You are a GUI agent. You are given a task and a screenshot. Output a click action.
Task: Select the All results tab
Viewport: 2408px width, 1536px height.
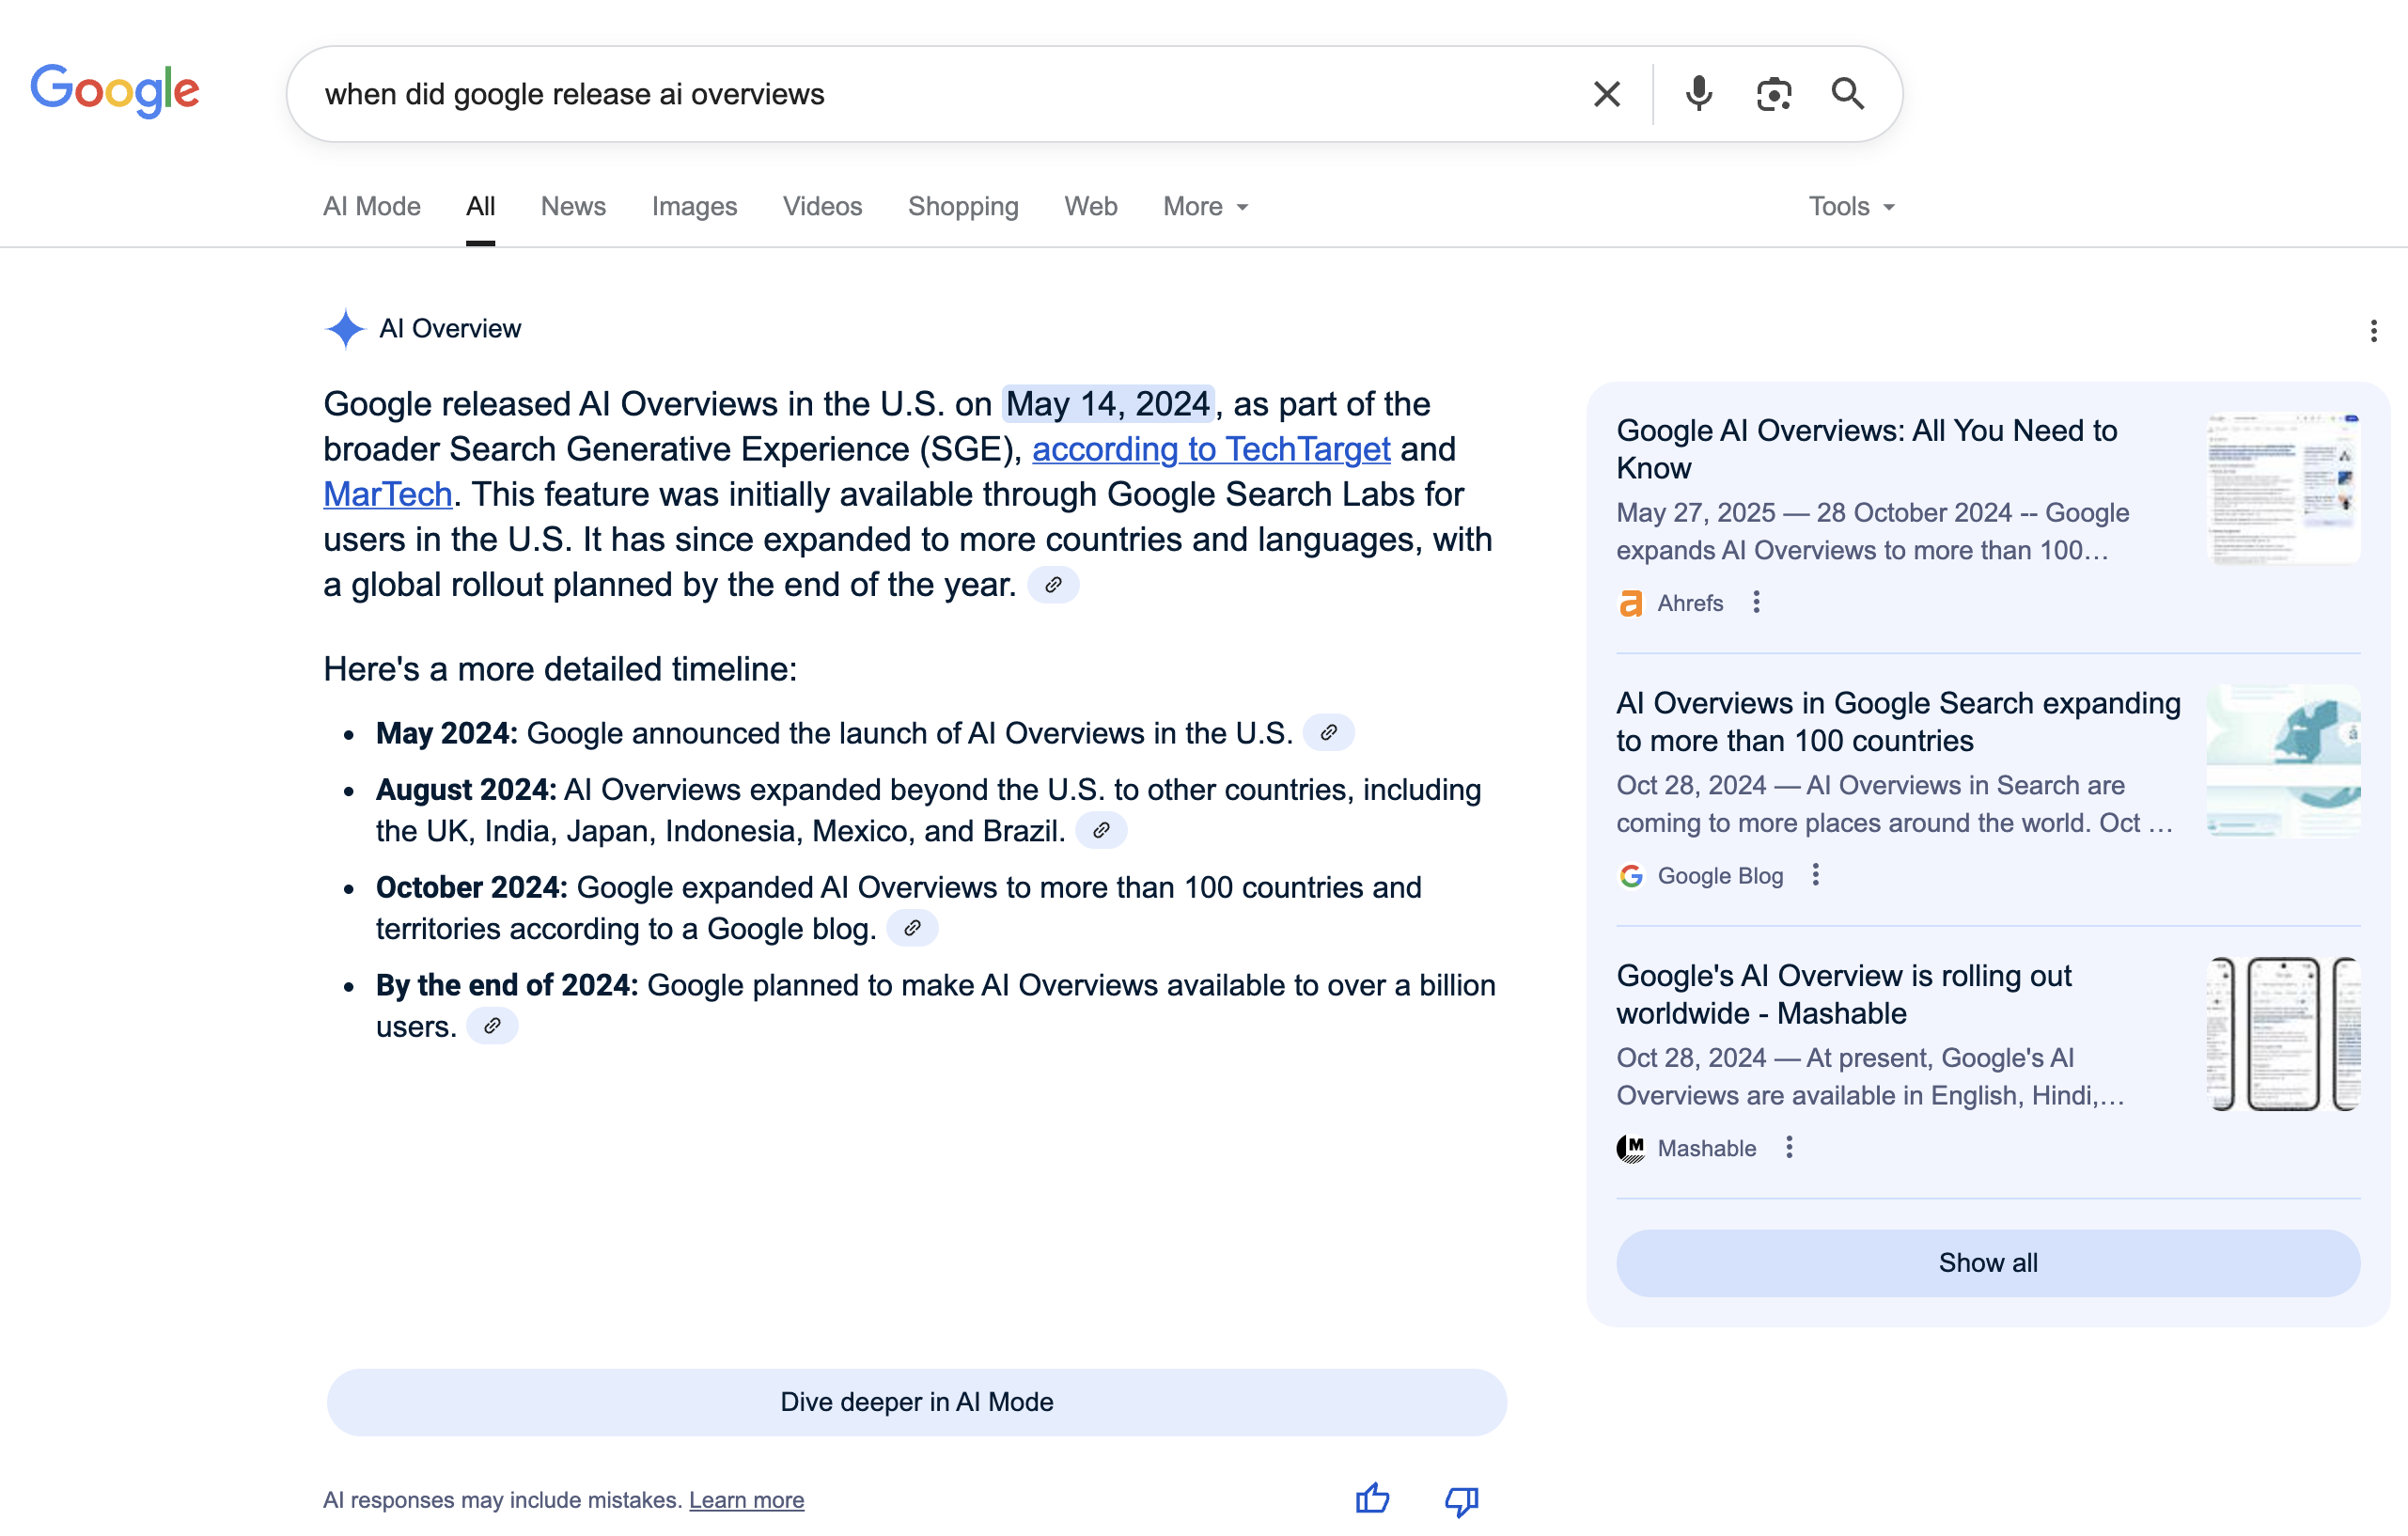(480, 206)
